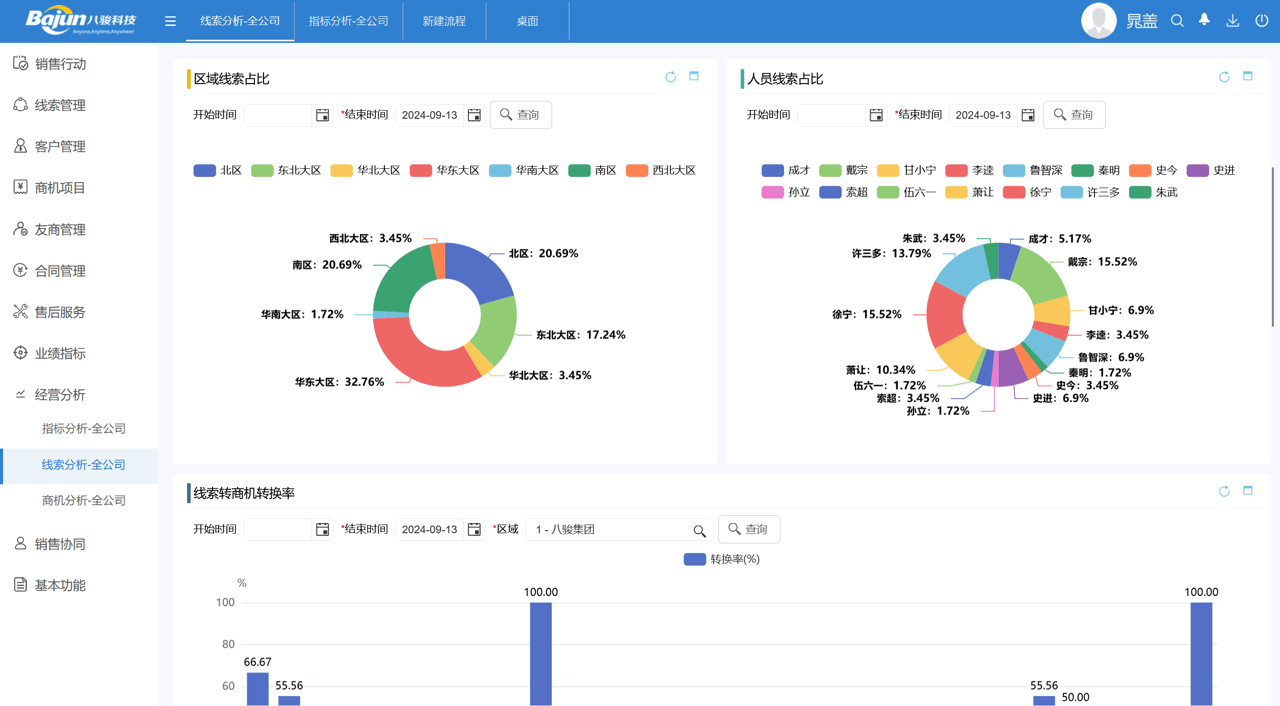The height and width of the screenshot is (706, 1280).
Task: Click the download icon in header
Action: click(x=1232, y=21)
